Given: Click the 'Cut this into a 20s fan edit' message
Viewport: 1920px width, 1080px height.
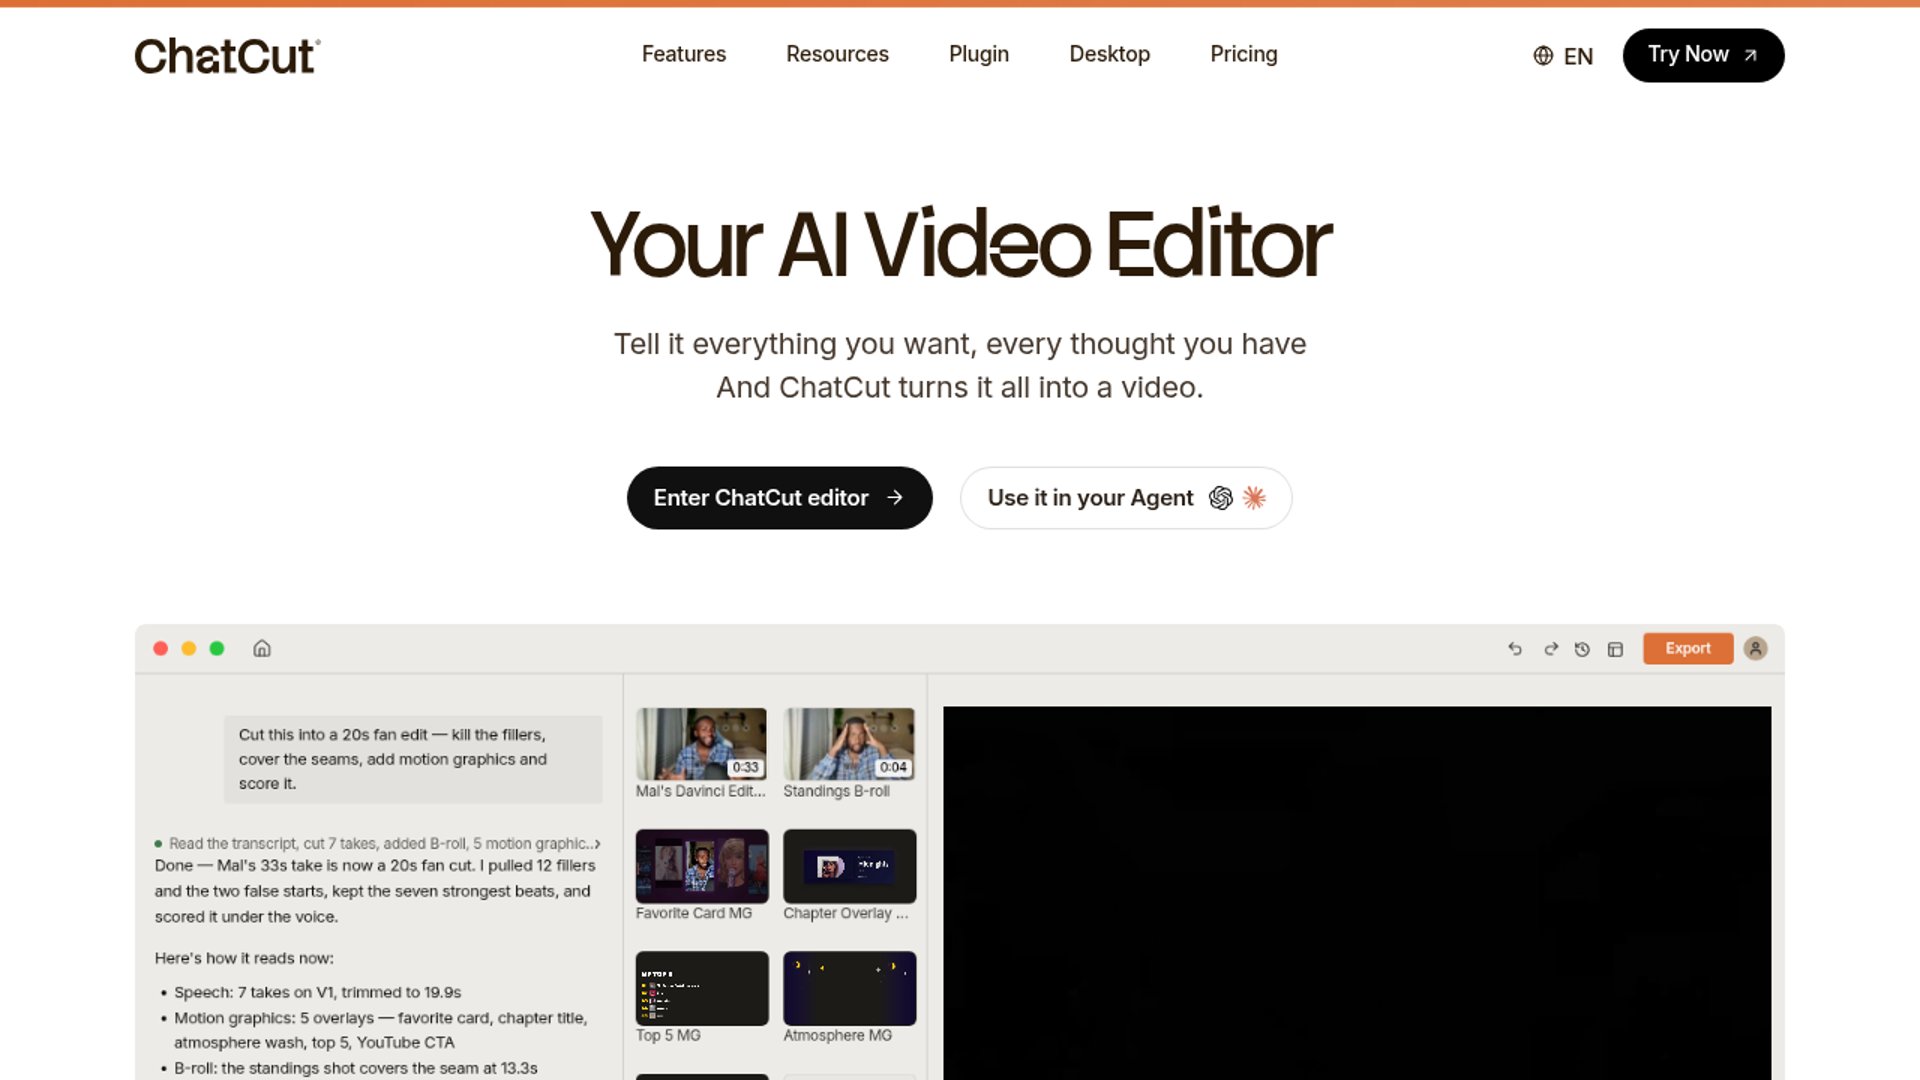Looking at the screenshot, I should point(413,759).
